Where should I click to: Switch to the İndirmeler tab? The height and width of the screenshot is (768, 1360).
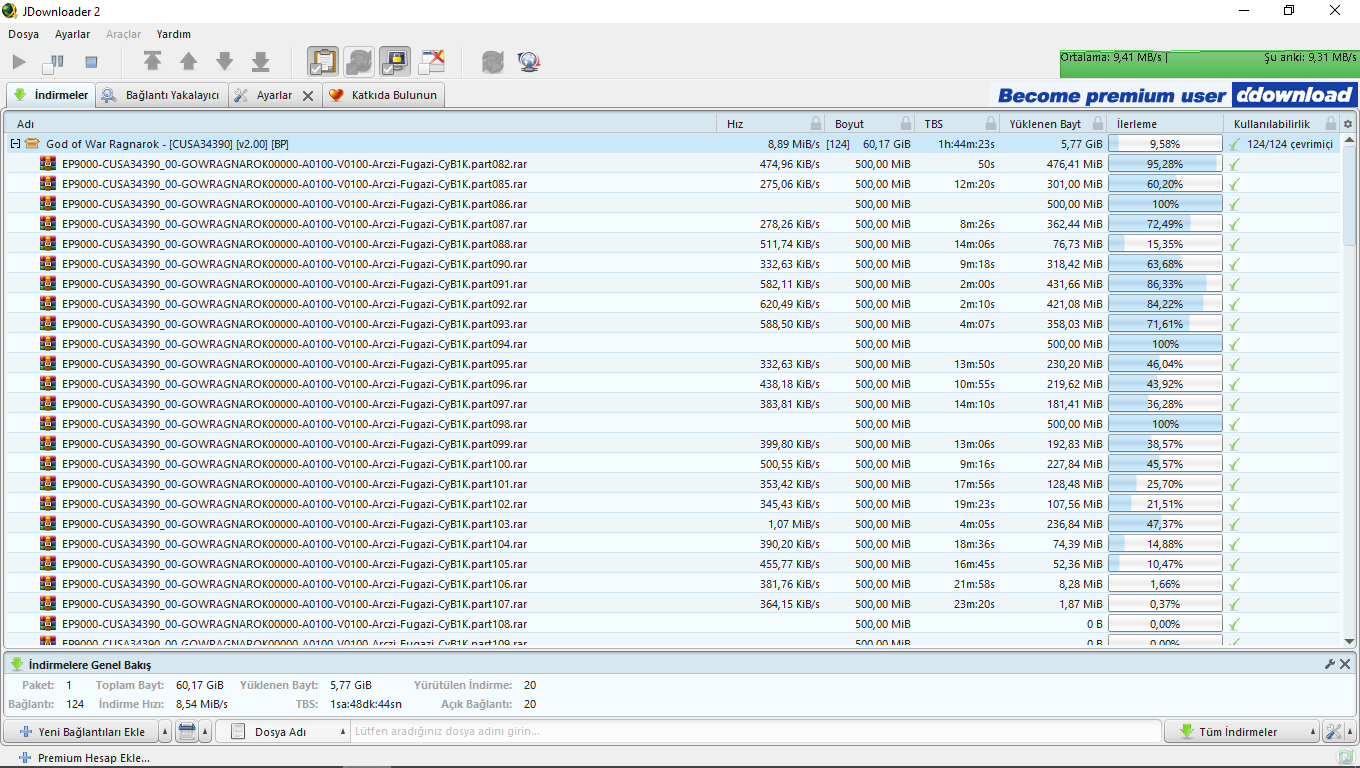(x=51, y=96)
